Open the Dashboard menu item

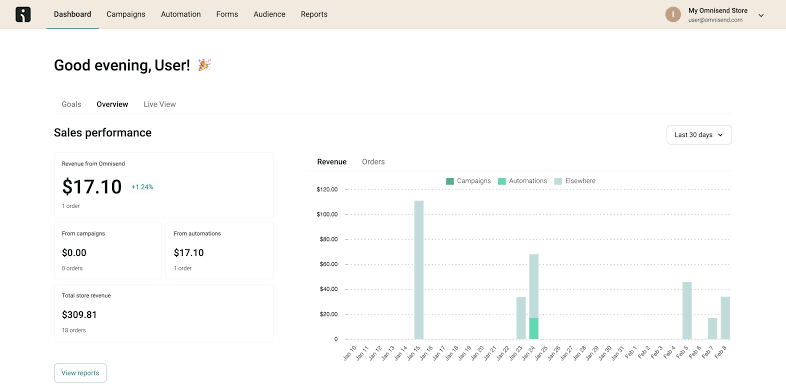pos(72,14)
